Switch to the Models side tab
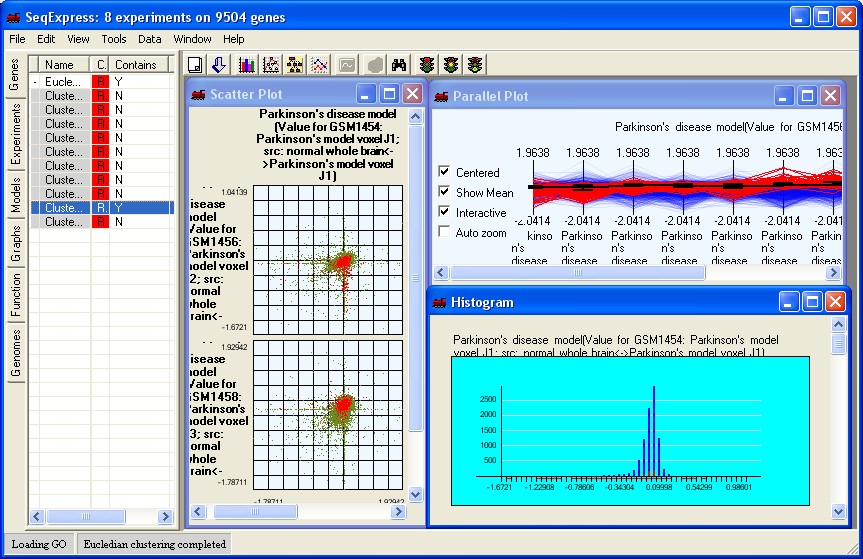This screenshot has width=863, height=559. (15, 197)
